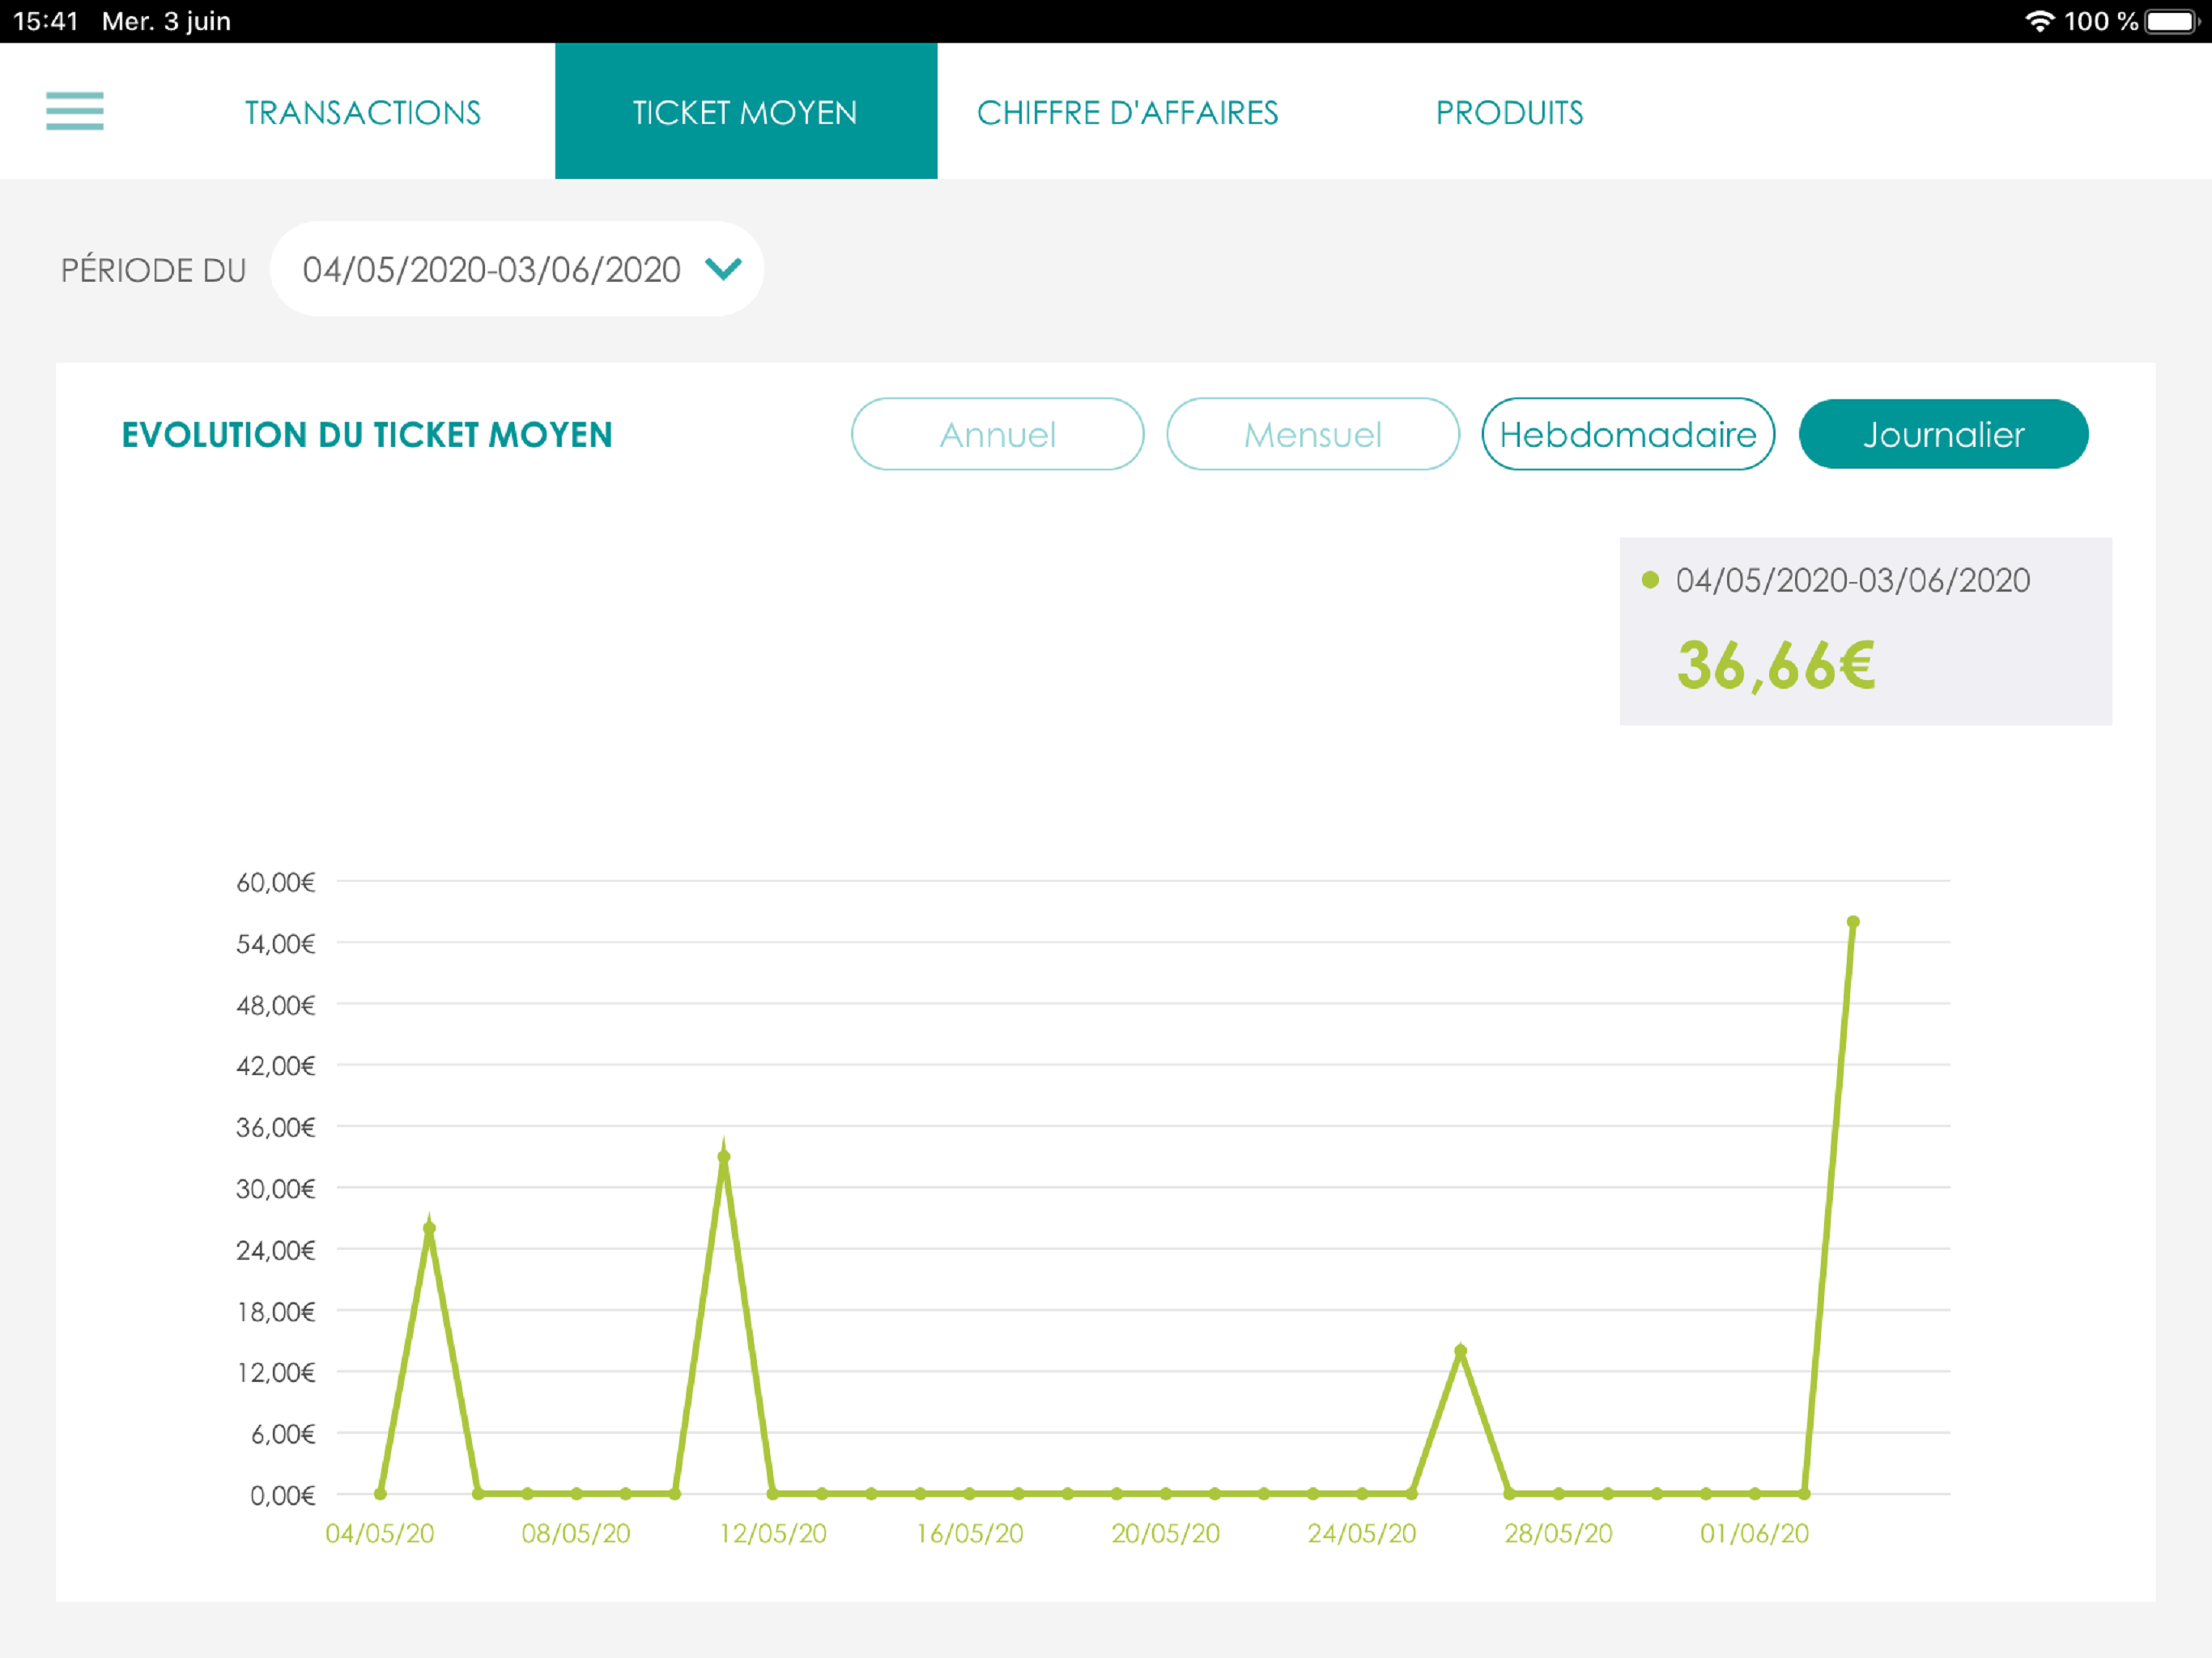The width and height of the screenshot is (2212, 1658).
Task: Click the y-axis label 24,00€
Action: pyautogui.click(x=276, y=1250)
